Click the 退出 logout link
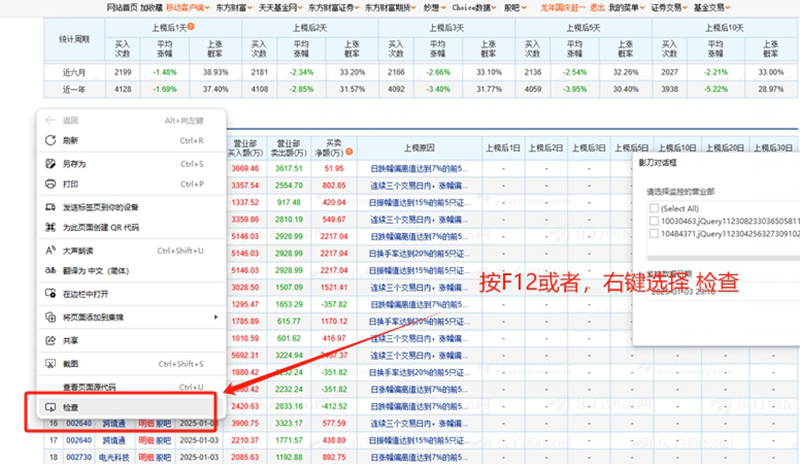 tap(597, 8)
